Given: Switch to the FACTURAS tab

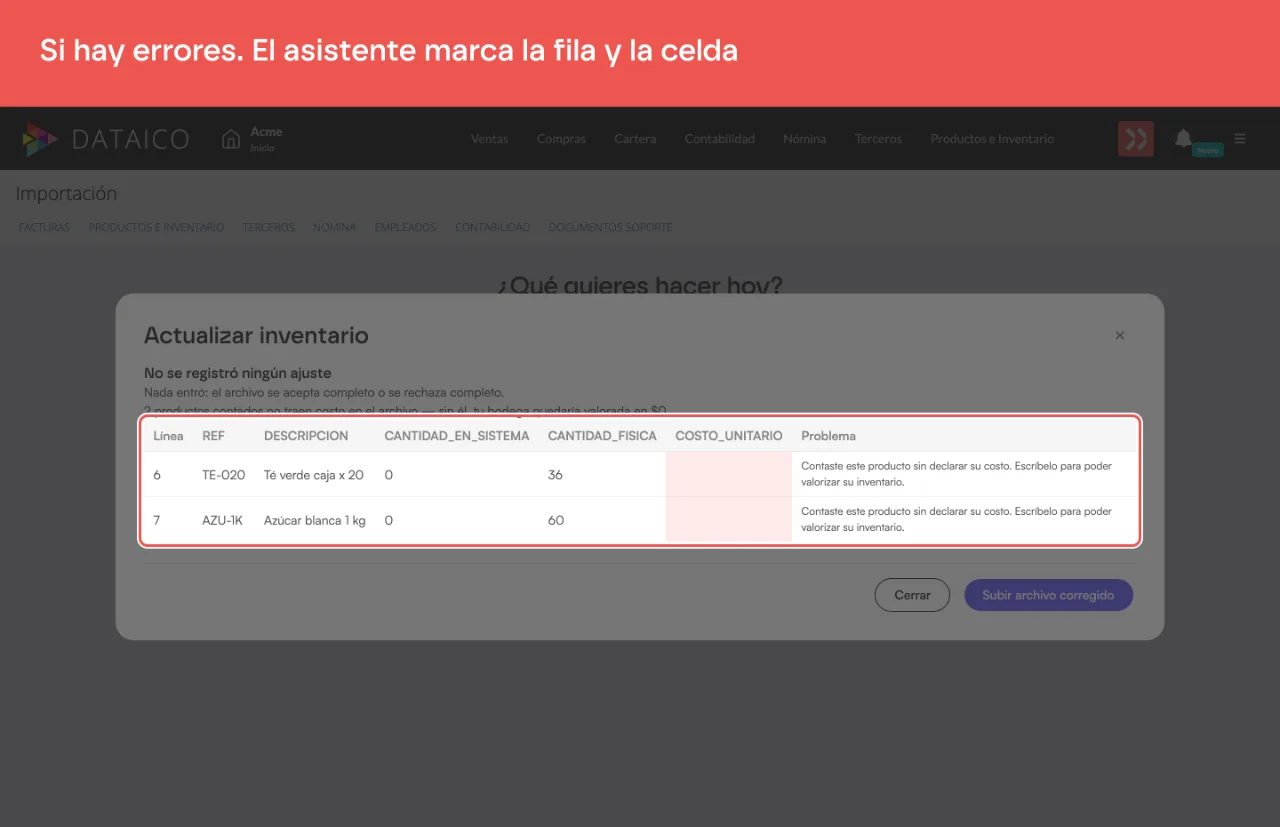Looking at the screenshot, I should (x=44, y=227).
